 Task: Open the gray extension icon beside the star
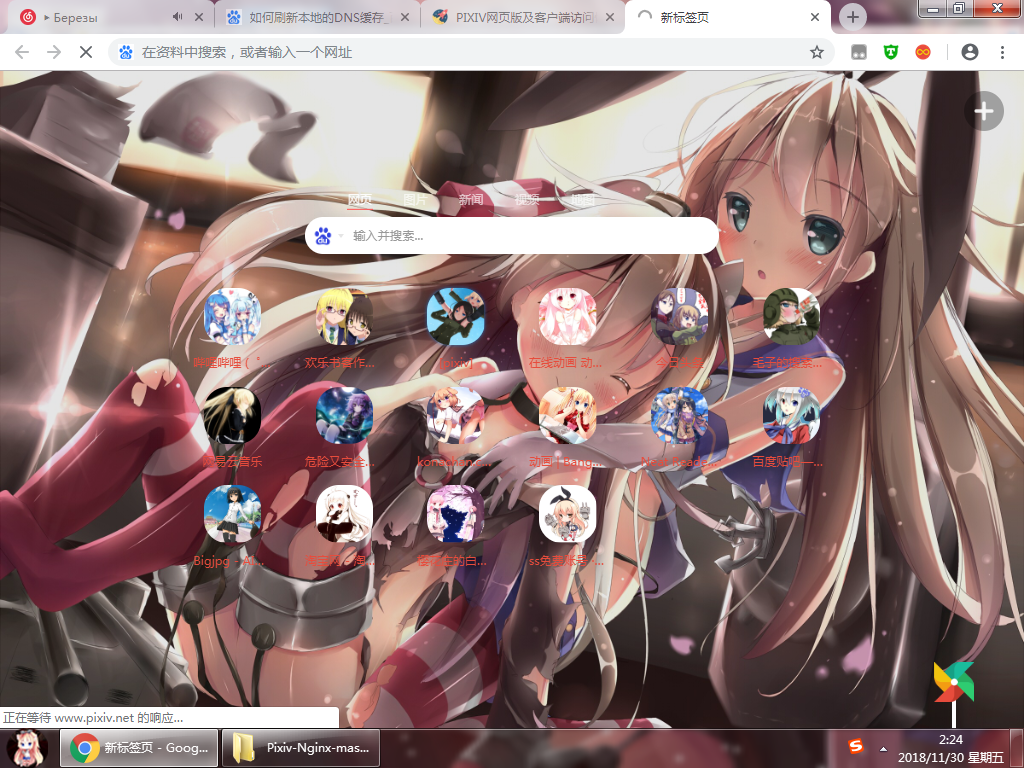click(859, 52)
